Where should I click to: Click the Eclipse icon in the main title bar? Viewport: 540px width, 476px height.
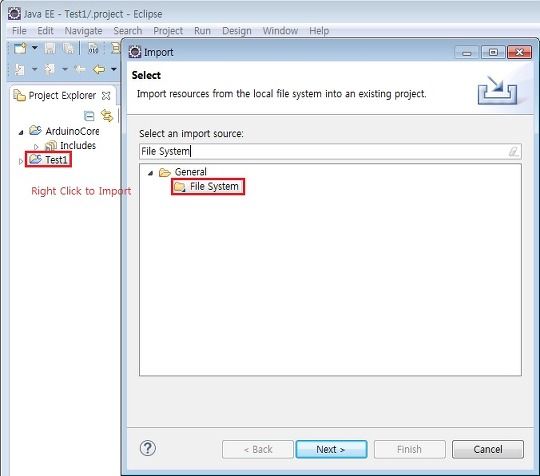click(x=14, y=14)
